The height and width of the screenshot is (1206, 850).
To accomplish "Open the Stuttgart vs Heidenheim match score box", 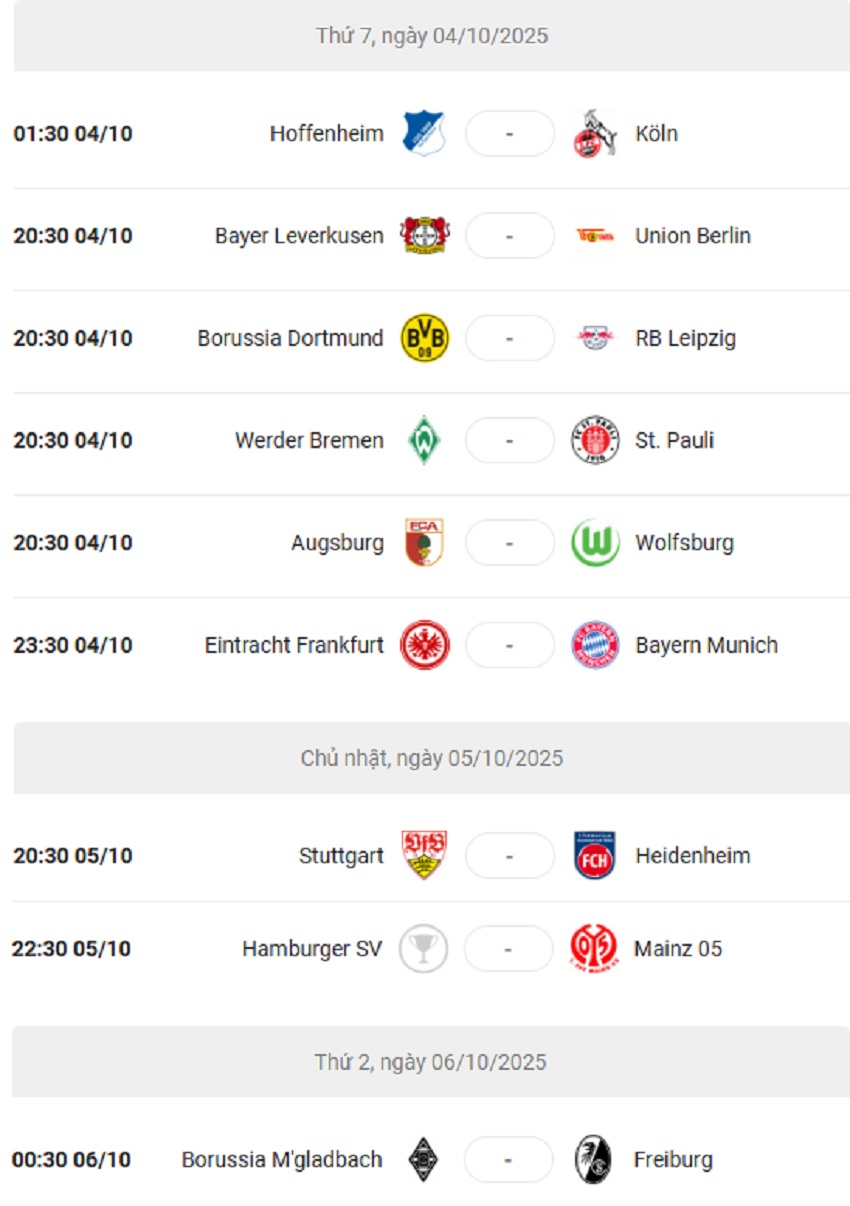I will [510, 855].
